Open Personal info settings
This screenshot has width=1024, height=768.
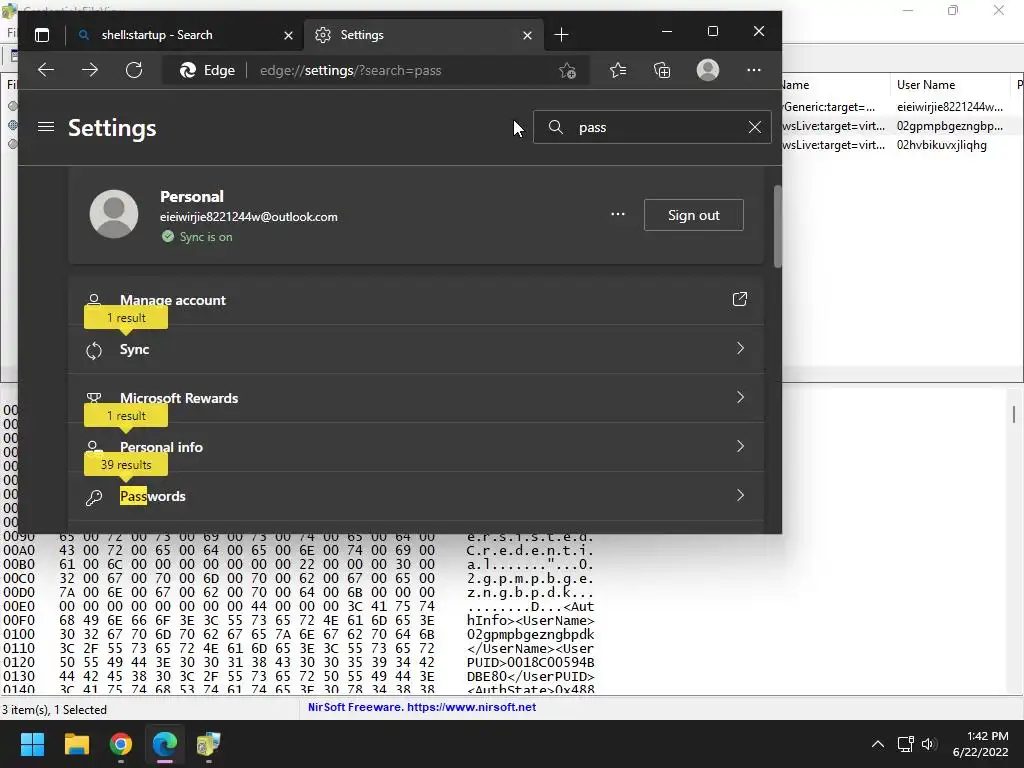coord(416,447)
